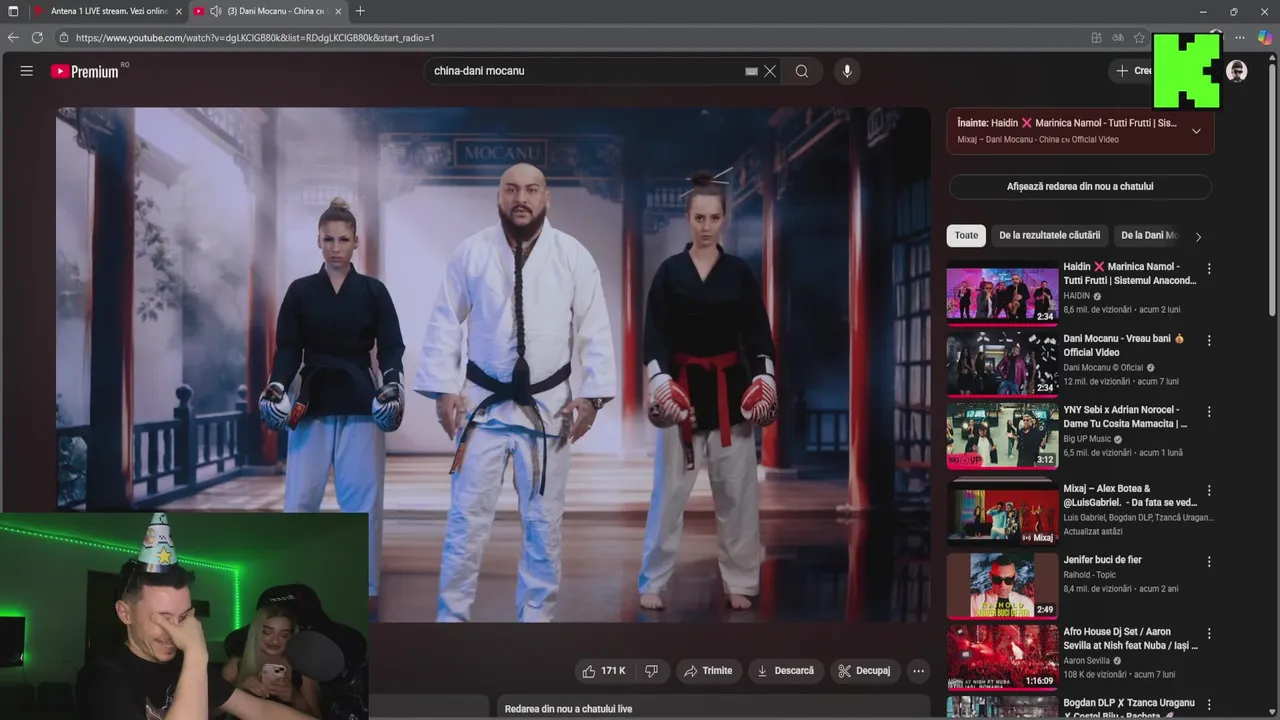Clear the search box text
Image resolution: width=1280 pixels, height=720 pixels.
770,71
